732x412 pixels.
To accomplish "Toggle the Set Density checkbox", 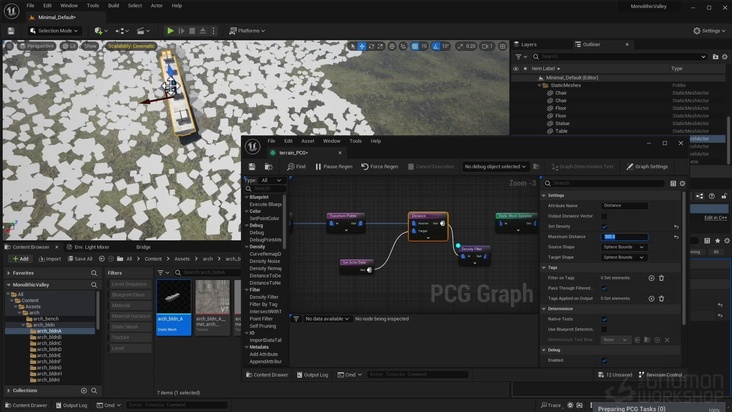I will coord(604,226).
